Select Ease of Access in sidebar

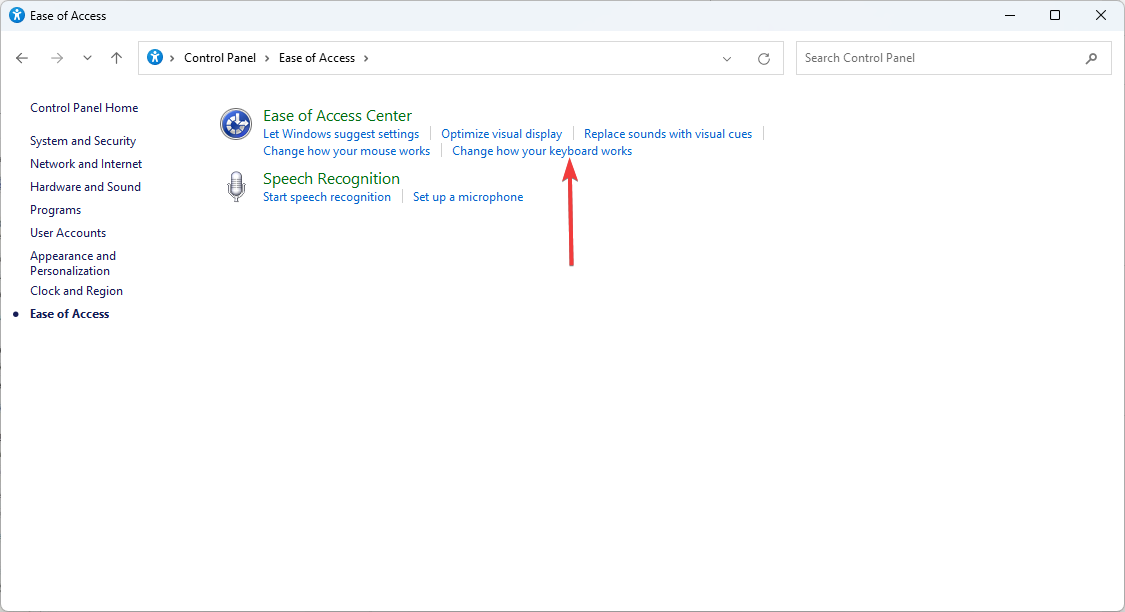pos(70,314)
